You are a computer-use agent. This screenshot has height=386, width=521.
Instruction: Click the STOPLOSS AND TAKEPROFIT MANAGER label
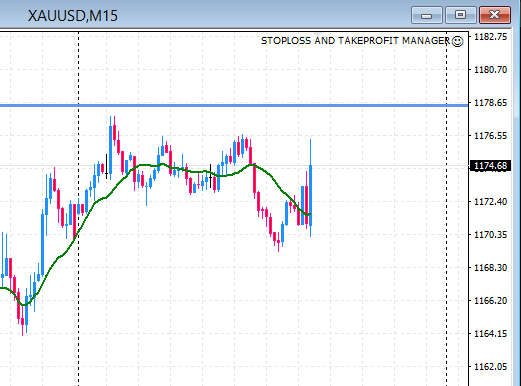click(355, 41)
